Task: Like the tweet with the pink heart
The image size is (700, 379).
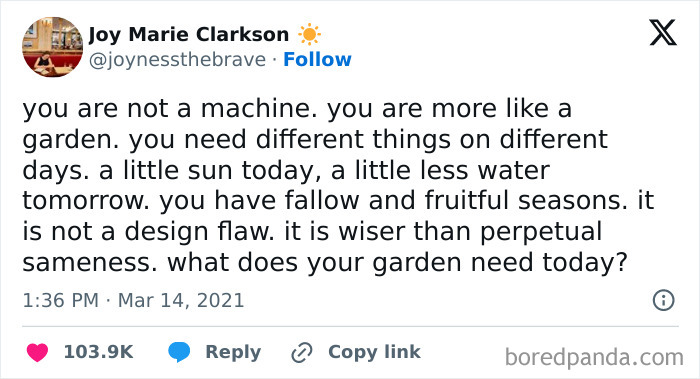Action: pyautogui.click(x=38, y=352)
